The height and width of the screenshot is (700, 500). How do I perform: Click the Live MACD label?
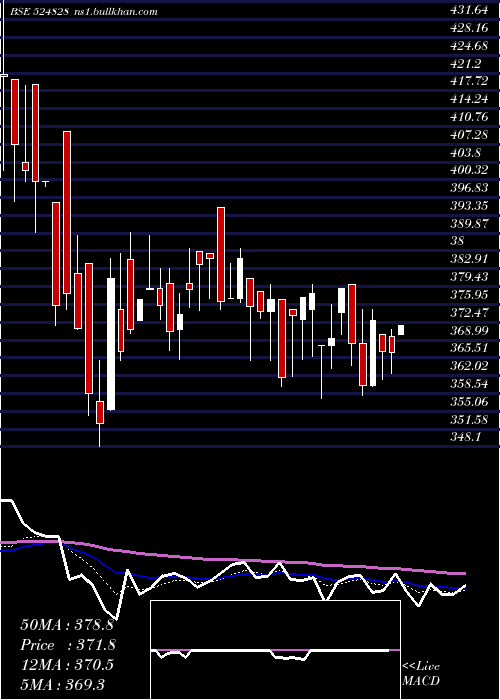click(421, 673)
